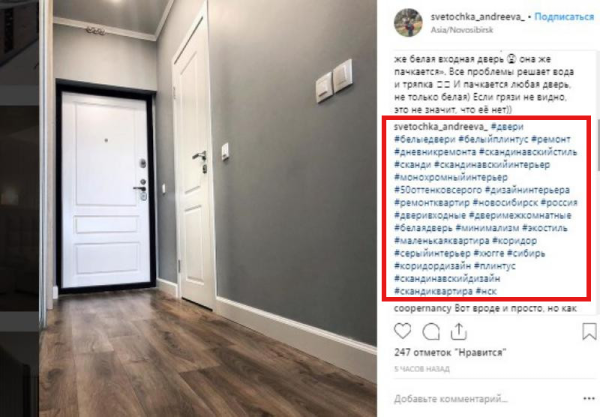Open the #минимализм hashtag
Image resolution: width=600 pixels, height=417 pixels.
pos(488,228)
